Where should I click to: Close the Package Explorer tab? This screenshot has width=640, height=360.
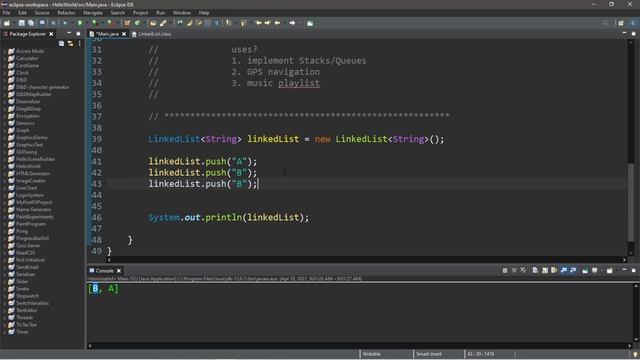[x=51, y=34]
